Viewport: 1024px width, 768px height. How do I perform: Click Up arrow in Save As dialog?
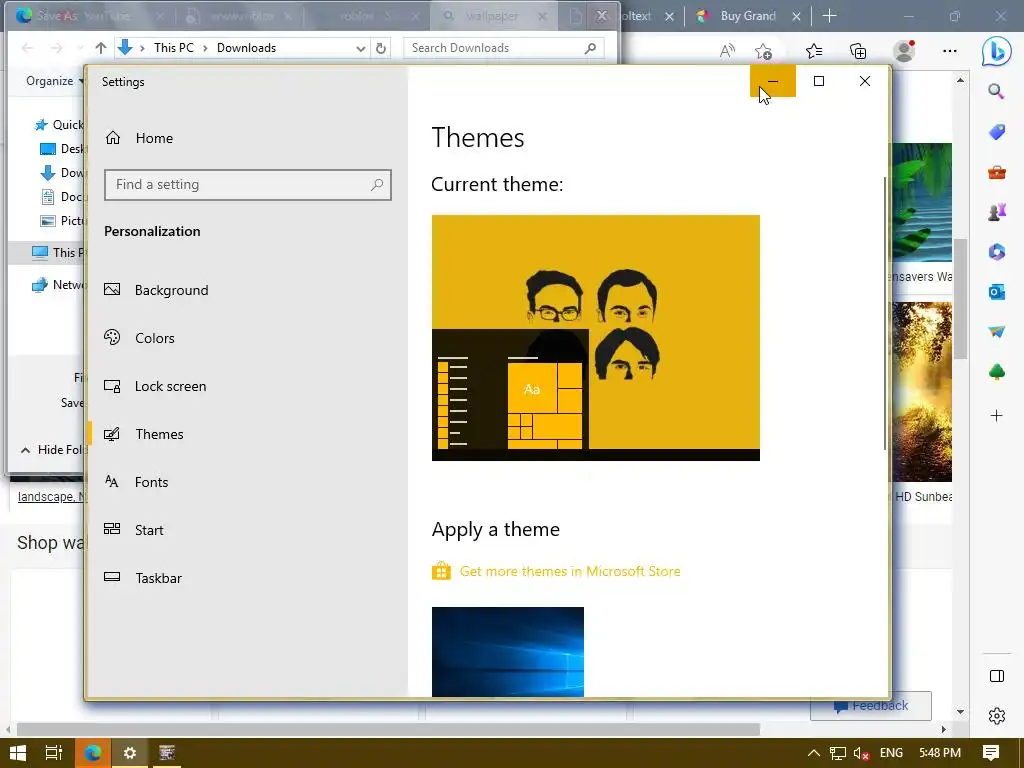tap(101, 48)
